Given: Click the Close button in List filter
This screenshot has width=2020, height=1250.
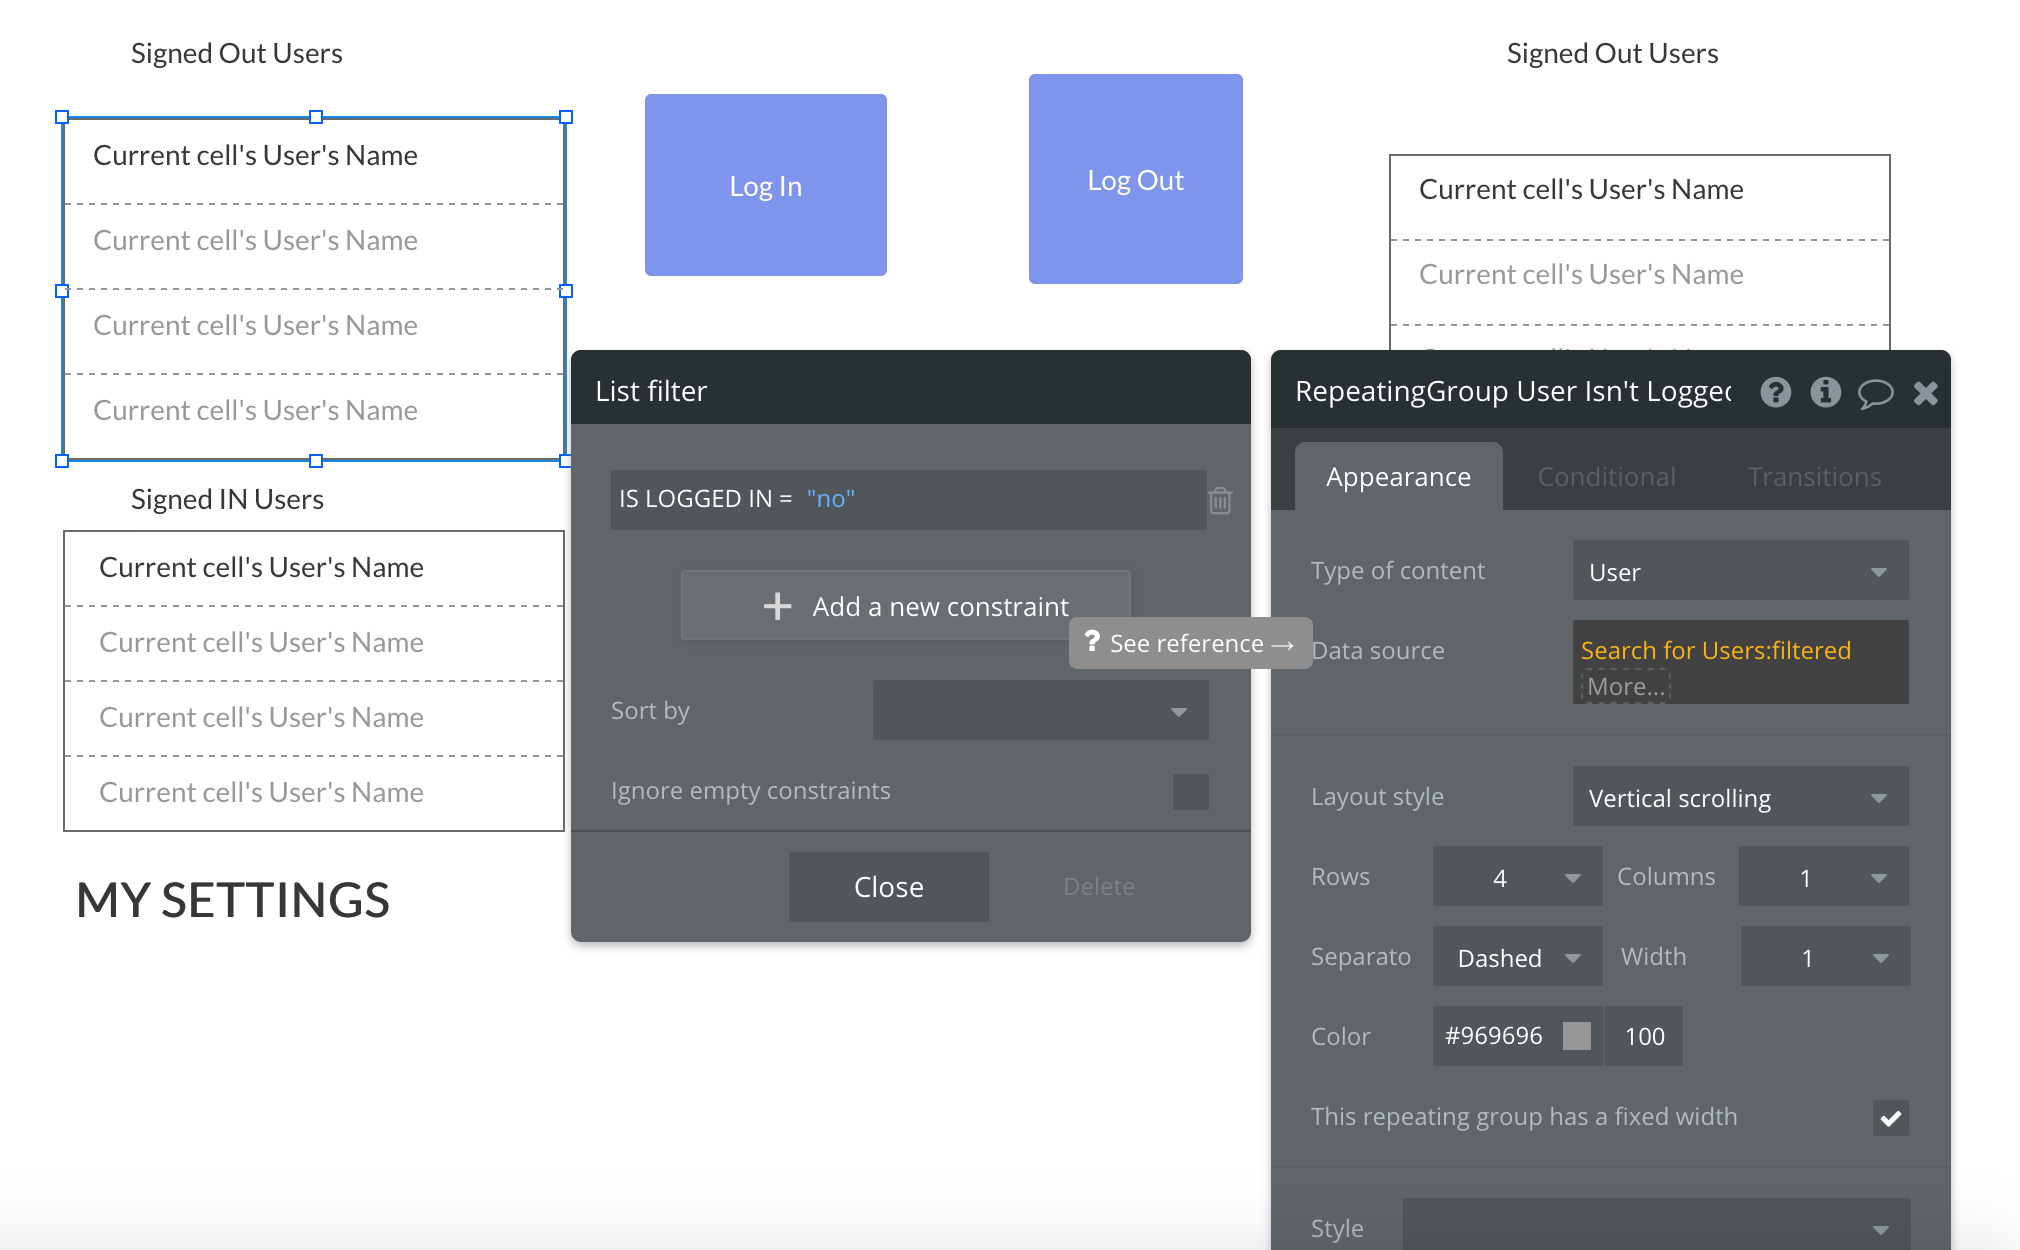Looking at the screenshot, I should click(x=888, y=887).
